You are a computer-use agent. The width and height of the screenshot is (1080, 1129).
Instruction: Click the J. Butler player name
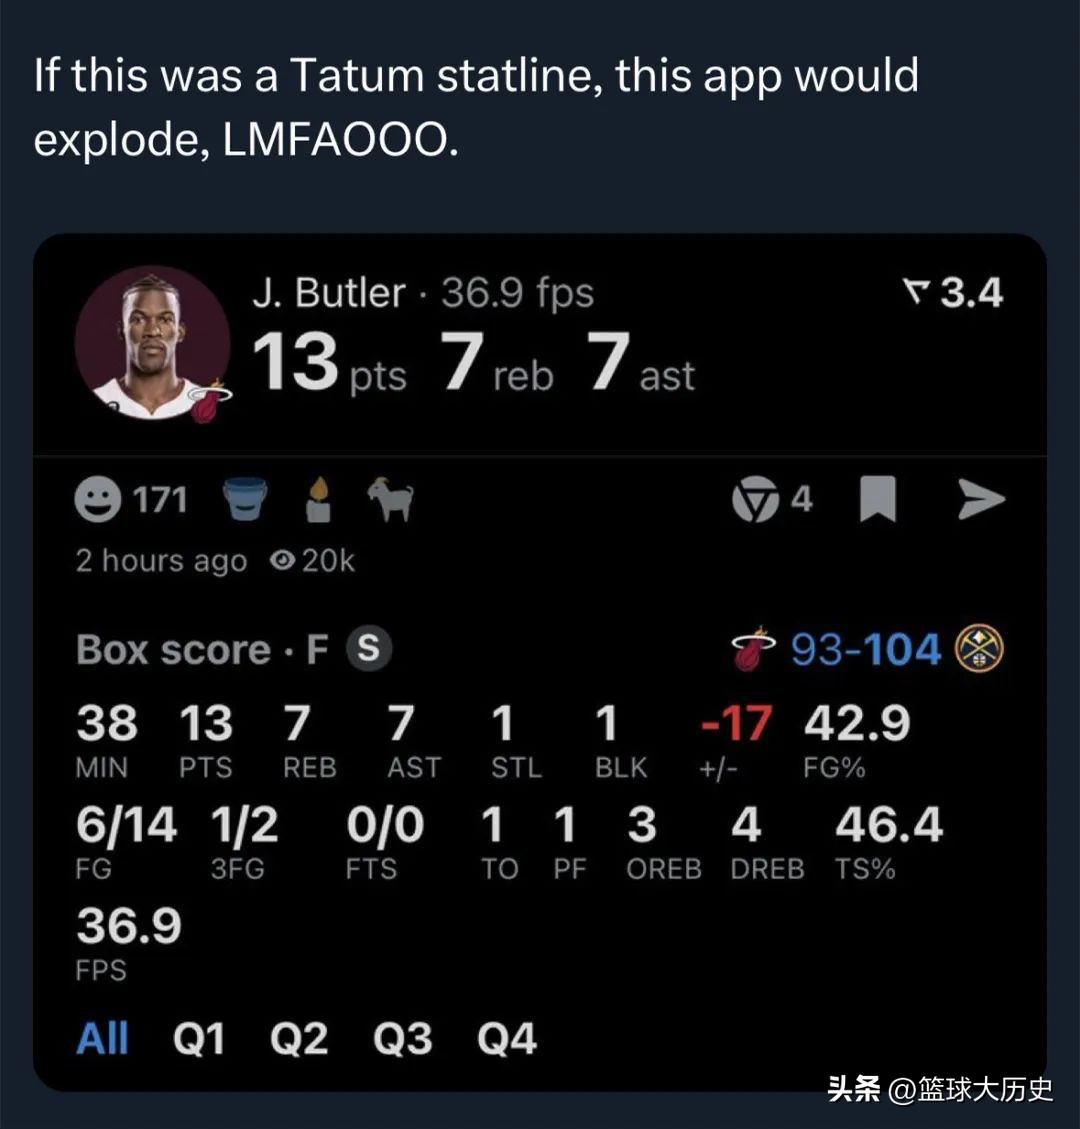(x=329, y=293)
